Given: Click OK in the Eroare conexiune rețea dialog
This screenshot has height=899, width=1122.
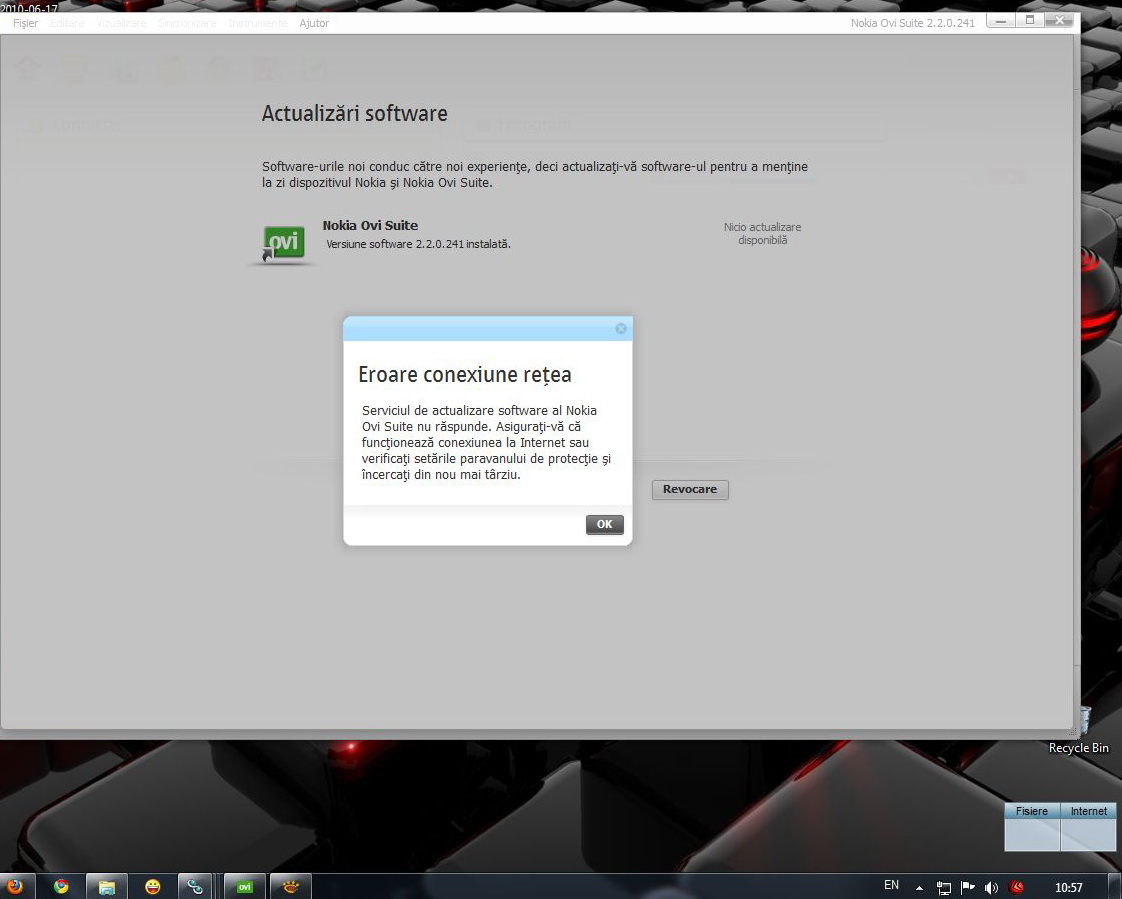Looking at the screenshot, I should pyautogui.click(x=605, y=524).
